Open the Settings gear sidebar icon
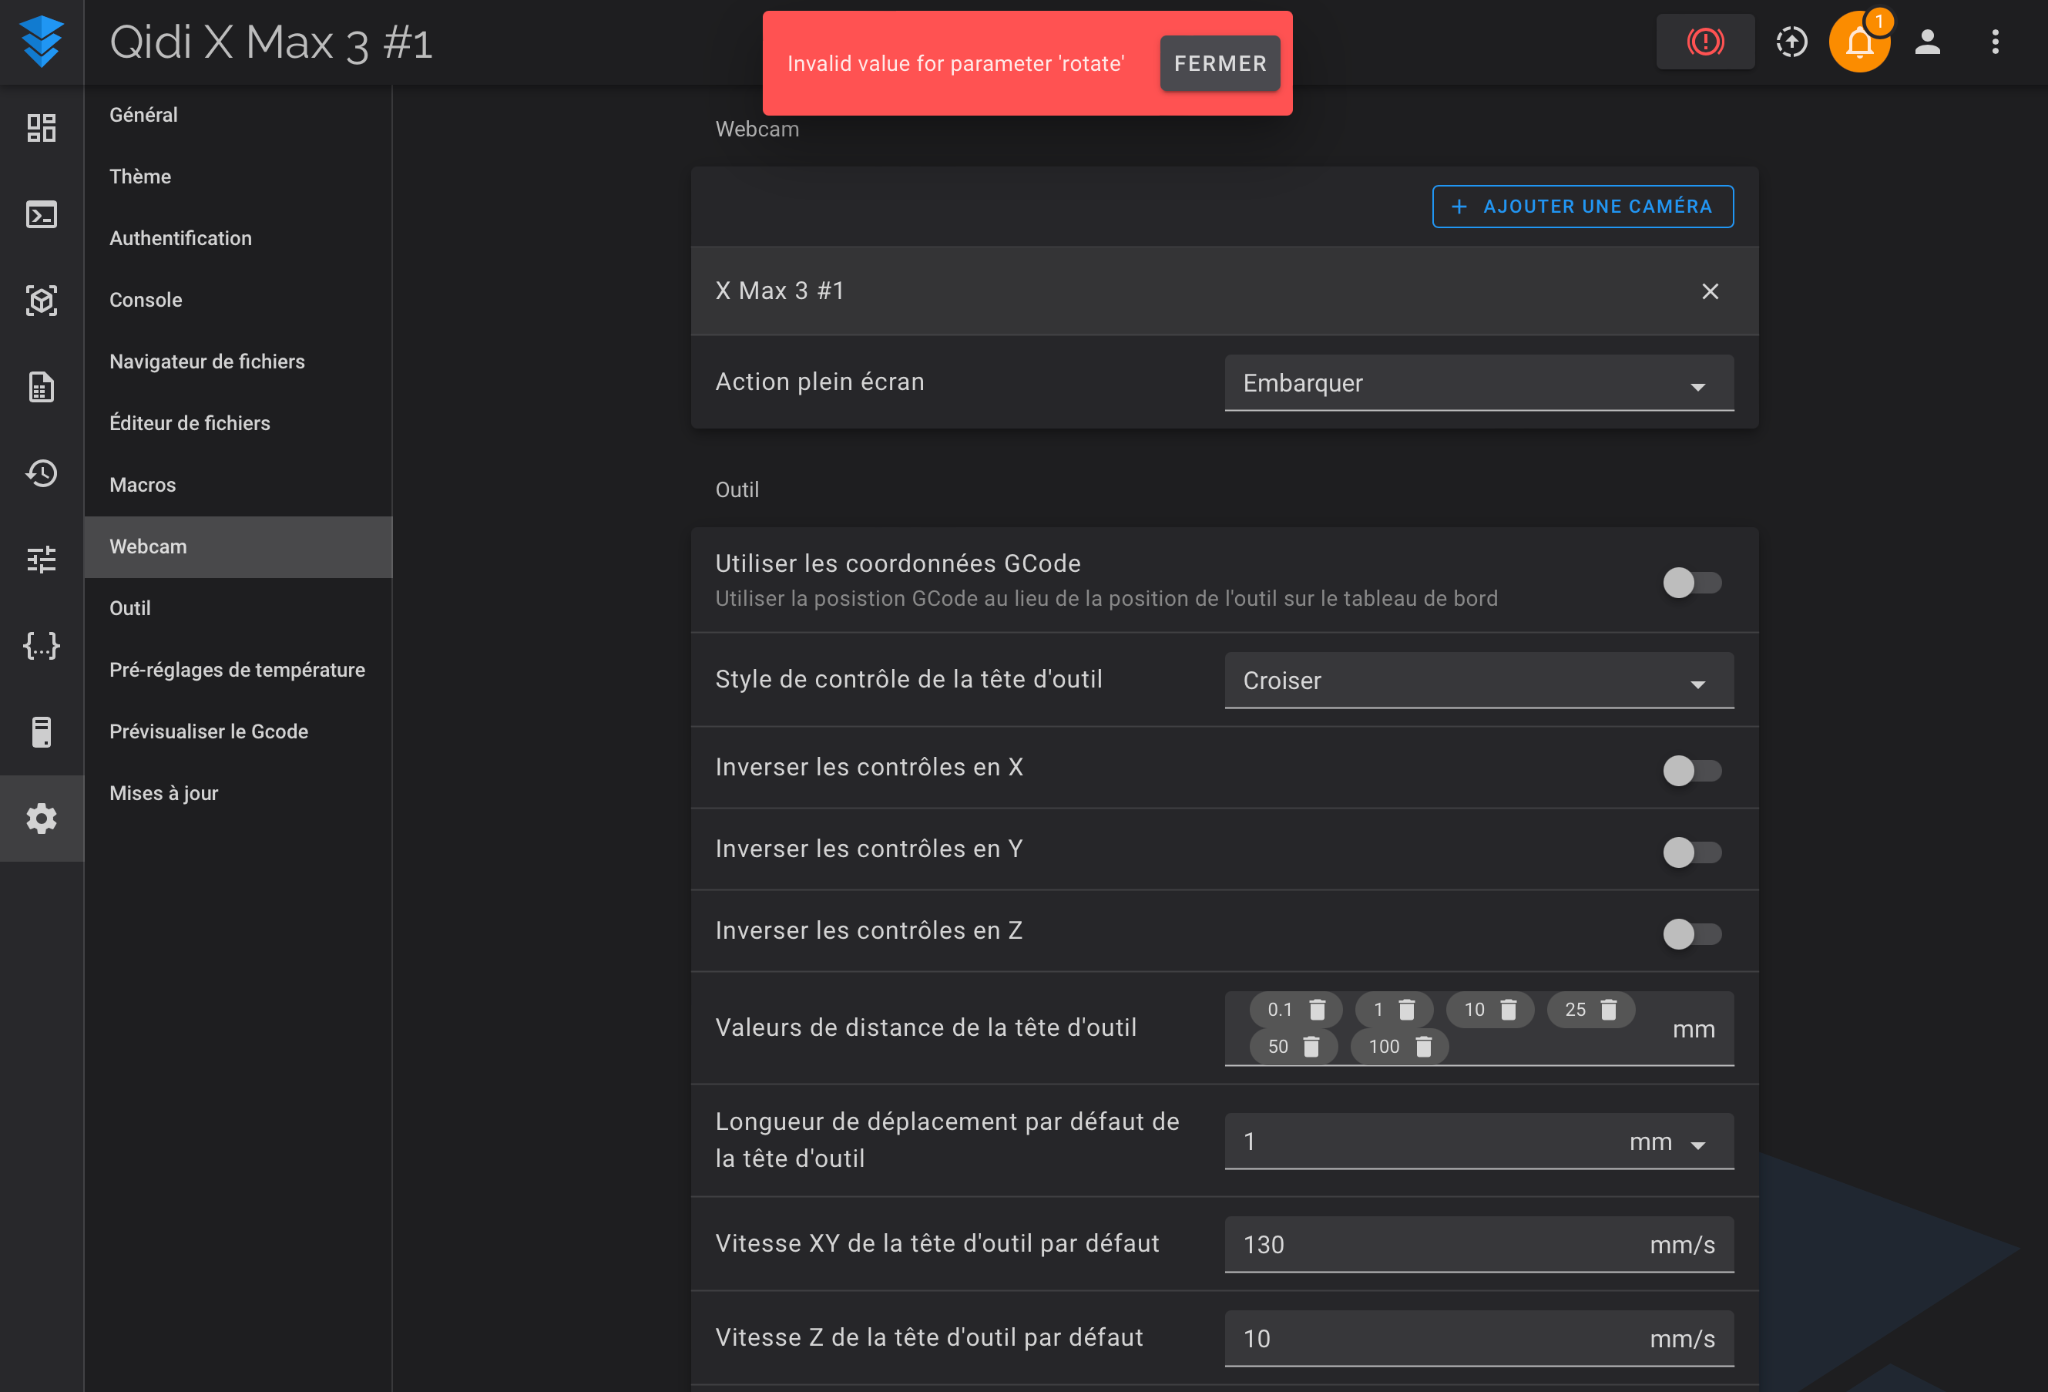2048x1392 pixels. (41, 818)
